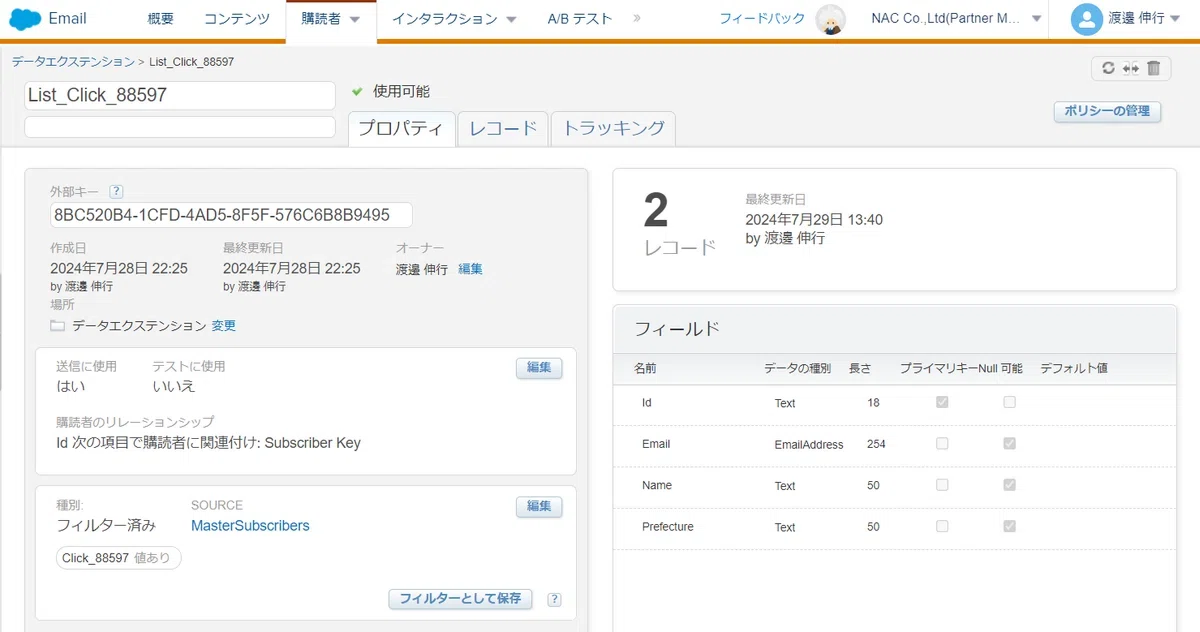Screen dimensions: 1200x632
Task: Click the green 使用可能 checkmark icon
Action: coord(357,91)
